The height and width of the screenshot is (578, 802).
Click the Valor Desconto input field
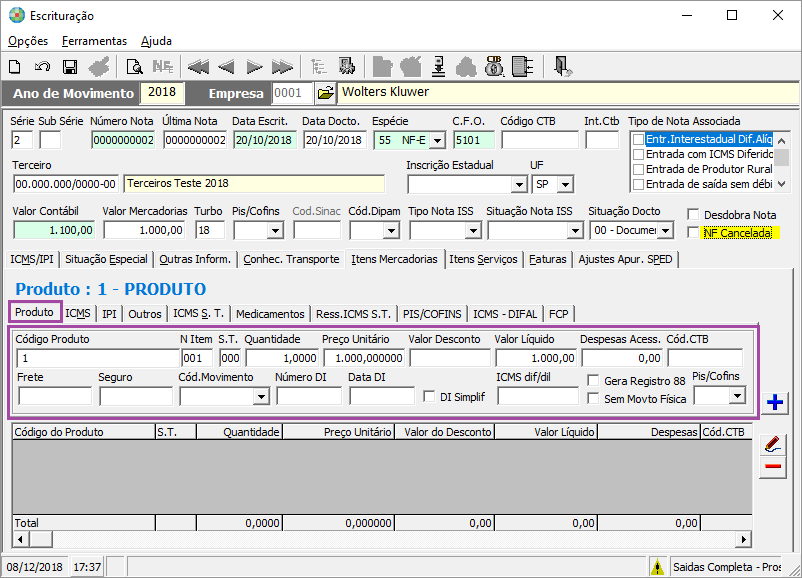click(x=450, y=358)
